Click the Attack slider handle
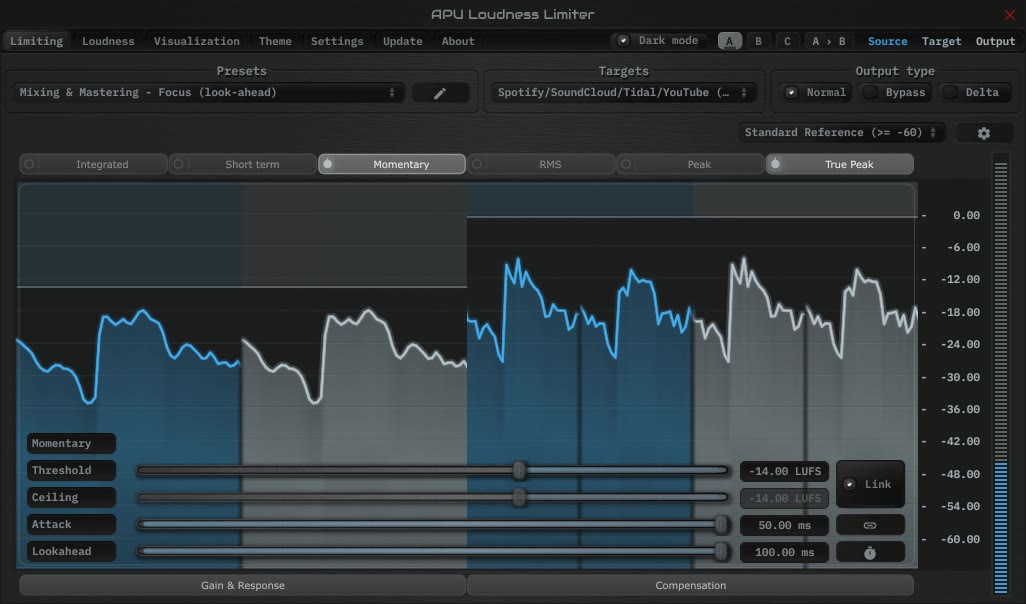Viewport: 1026px width, 604px height. (720, 524)
